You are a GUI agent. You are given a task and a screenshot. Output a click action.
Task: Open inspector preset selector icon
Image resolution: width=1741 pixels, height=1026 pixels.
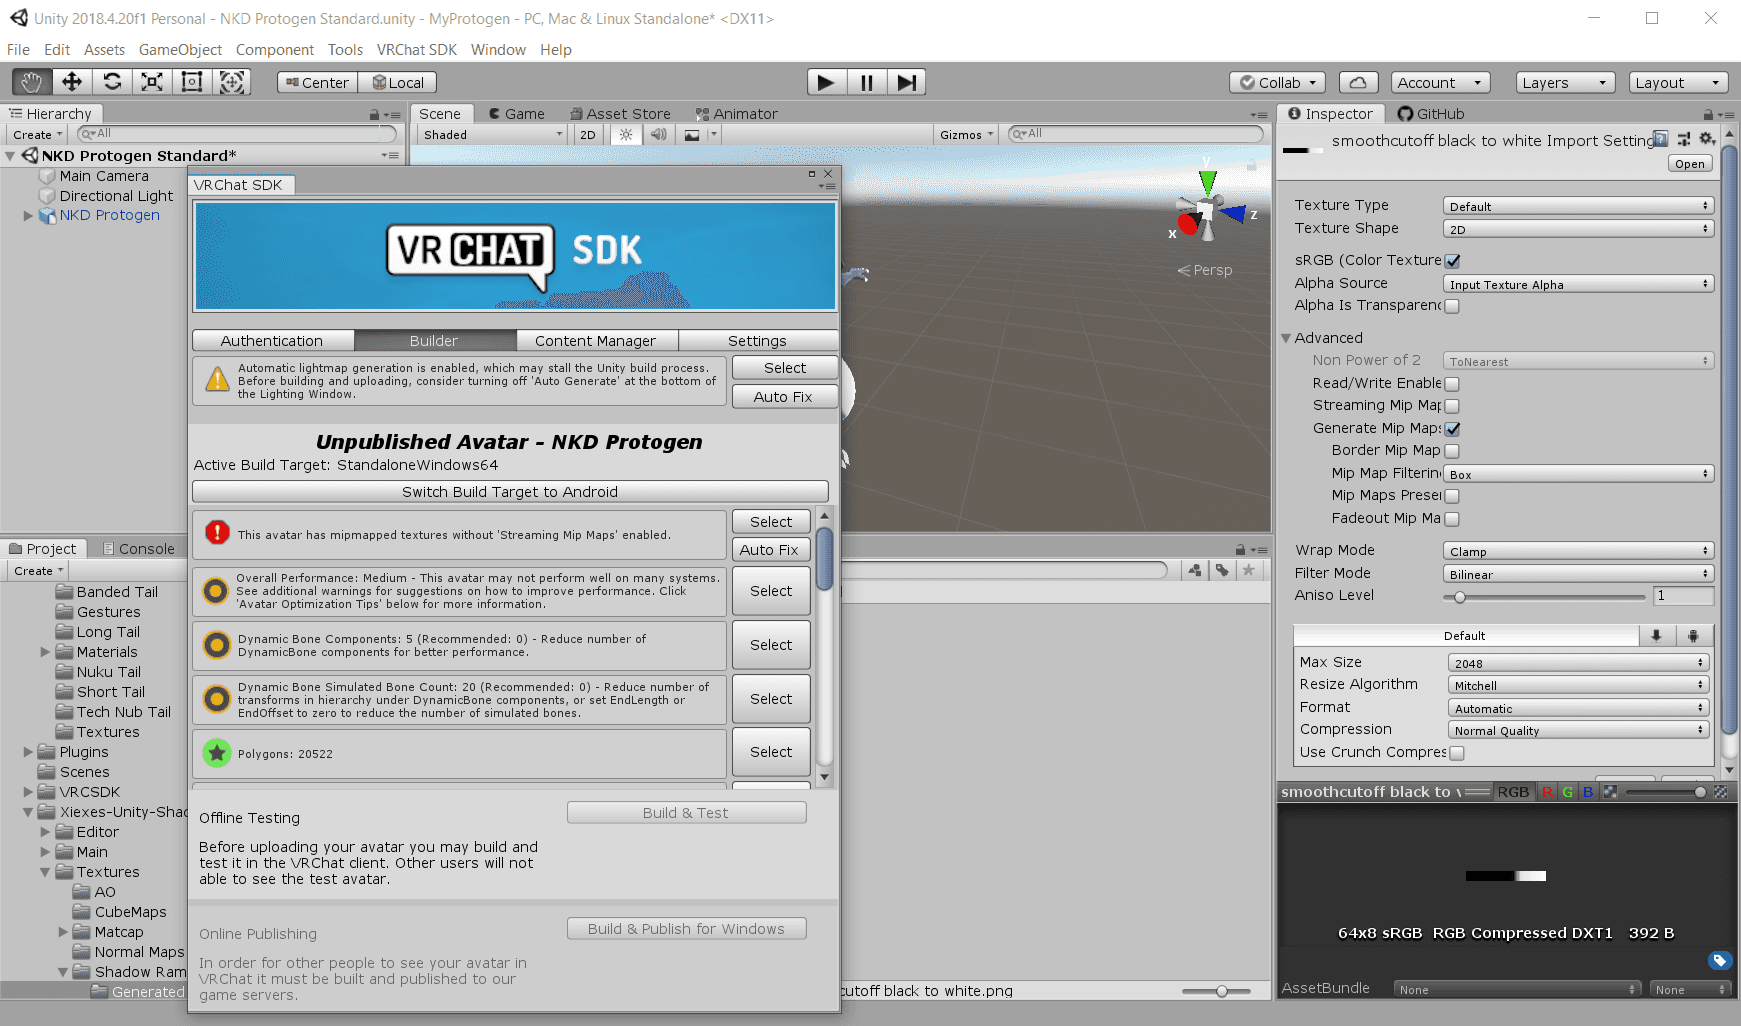click(1684, 139)
